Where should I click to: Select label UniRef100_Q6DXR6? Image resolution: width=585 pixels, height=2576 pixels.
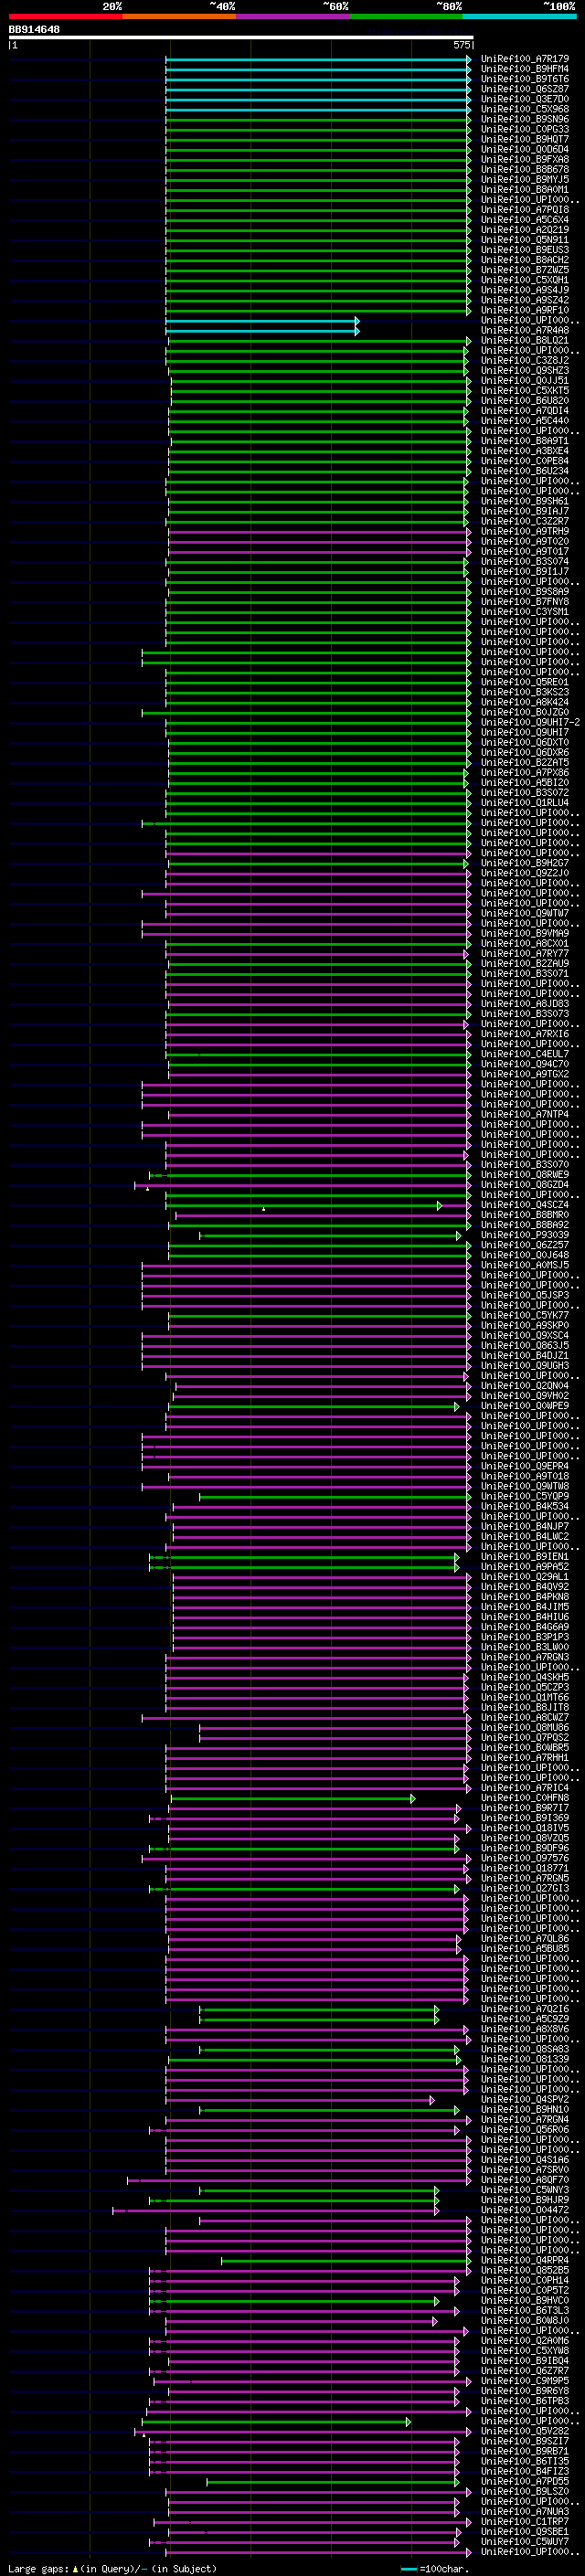(x=525, y=752)
